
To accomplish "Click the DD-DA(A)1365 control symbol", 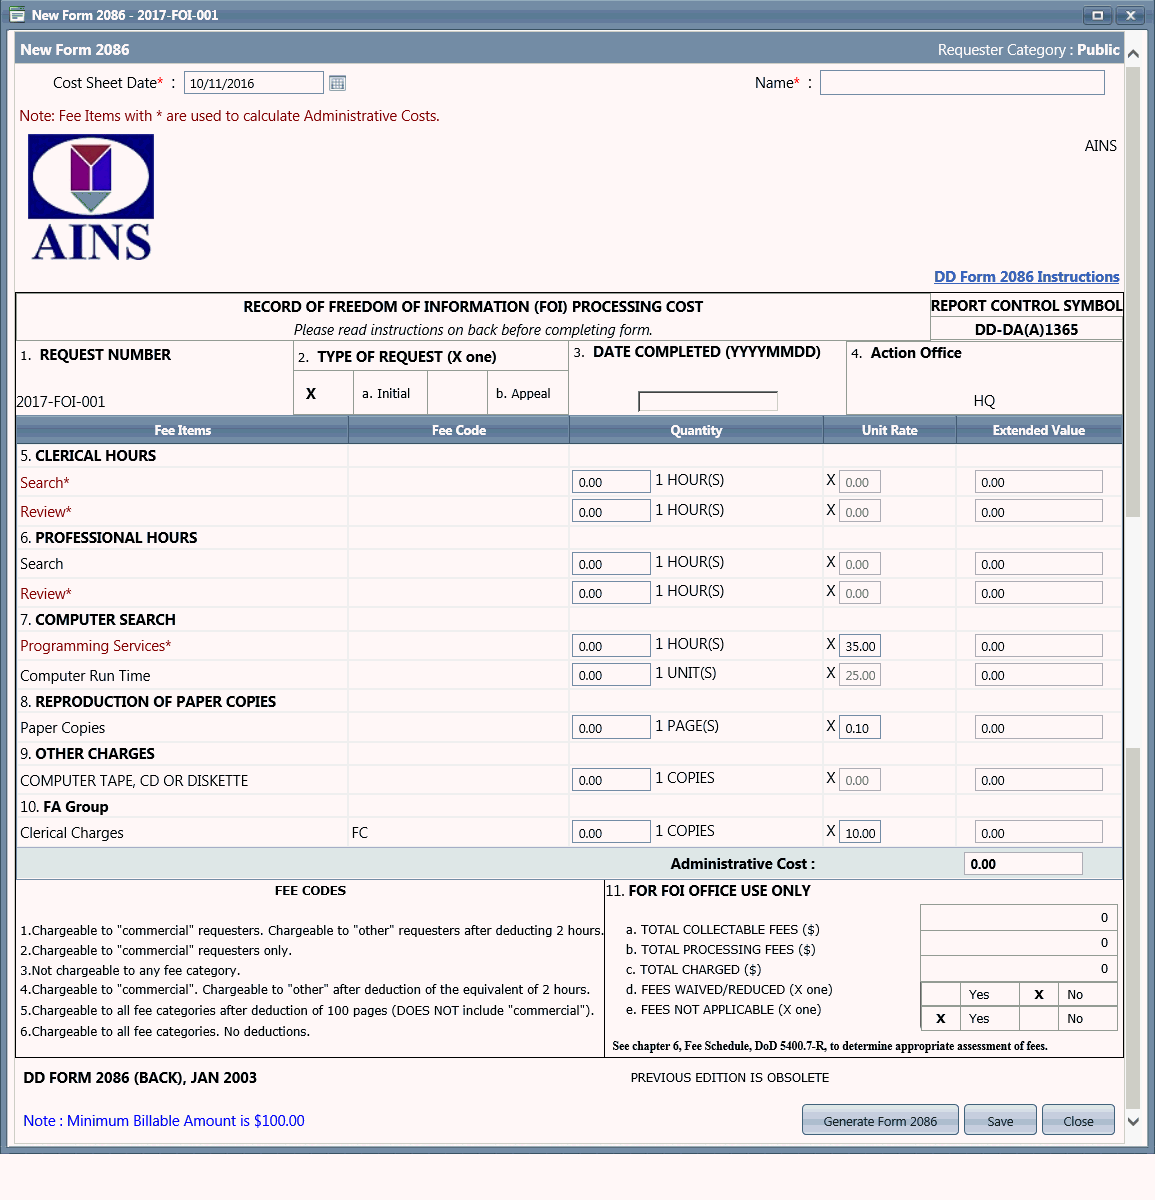I will [1026, 330].
